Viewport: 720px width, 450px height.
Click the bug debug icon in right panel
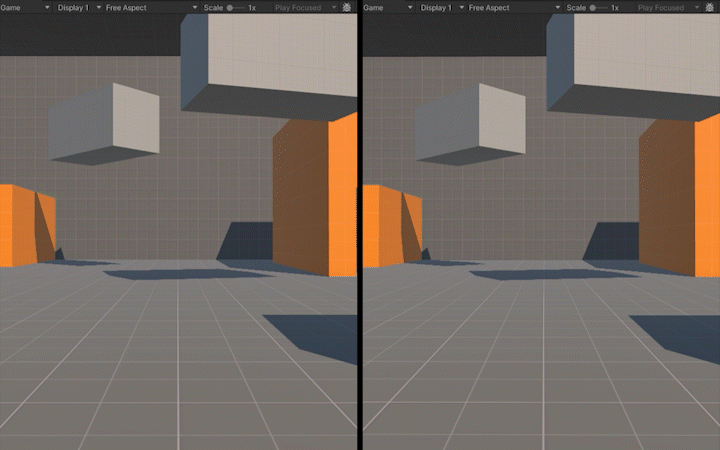click(x=710, y=7)
